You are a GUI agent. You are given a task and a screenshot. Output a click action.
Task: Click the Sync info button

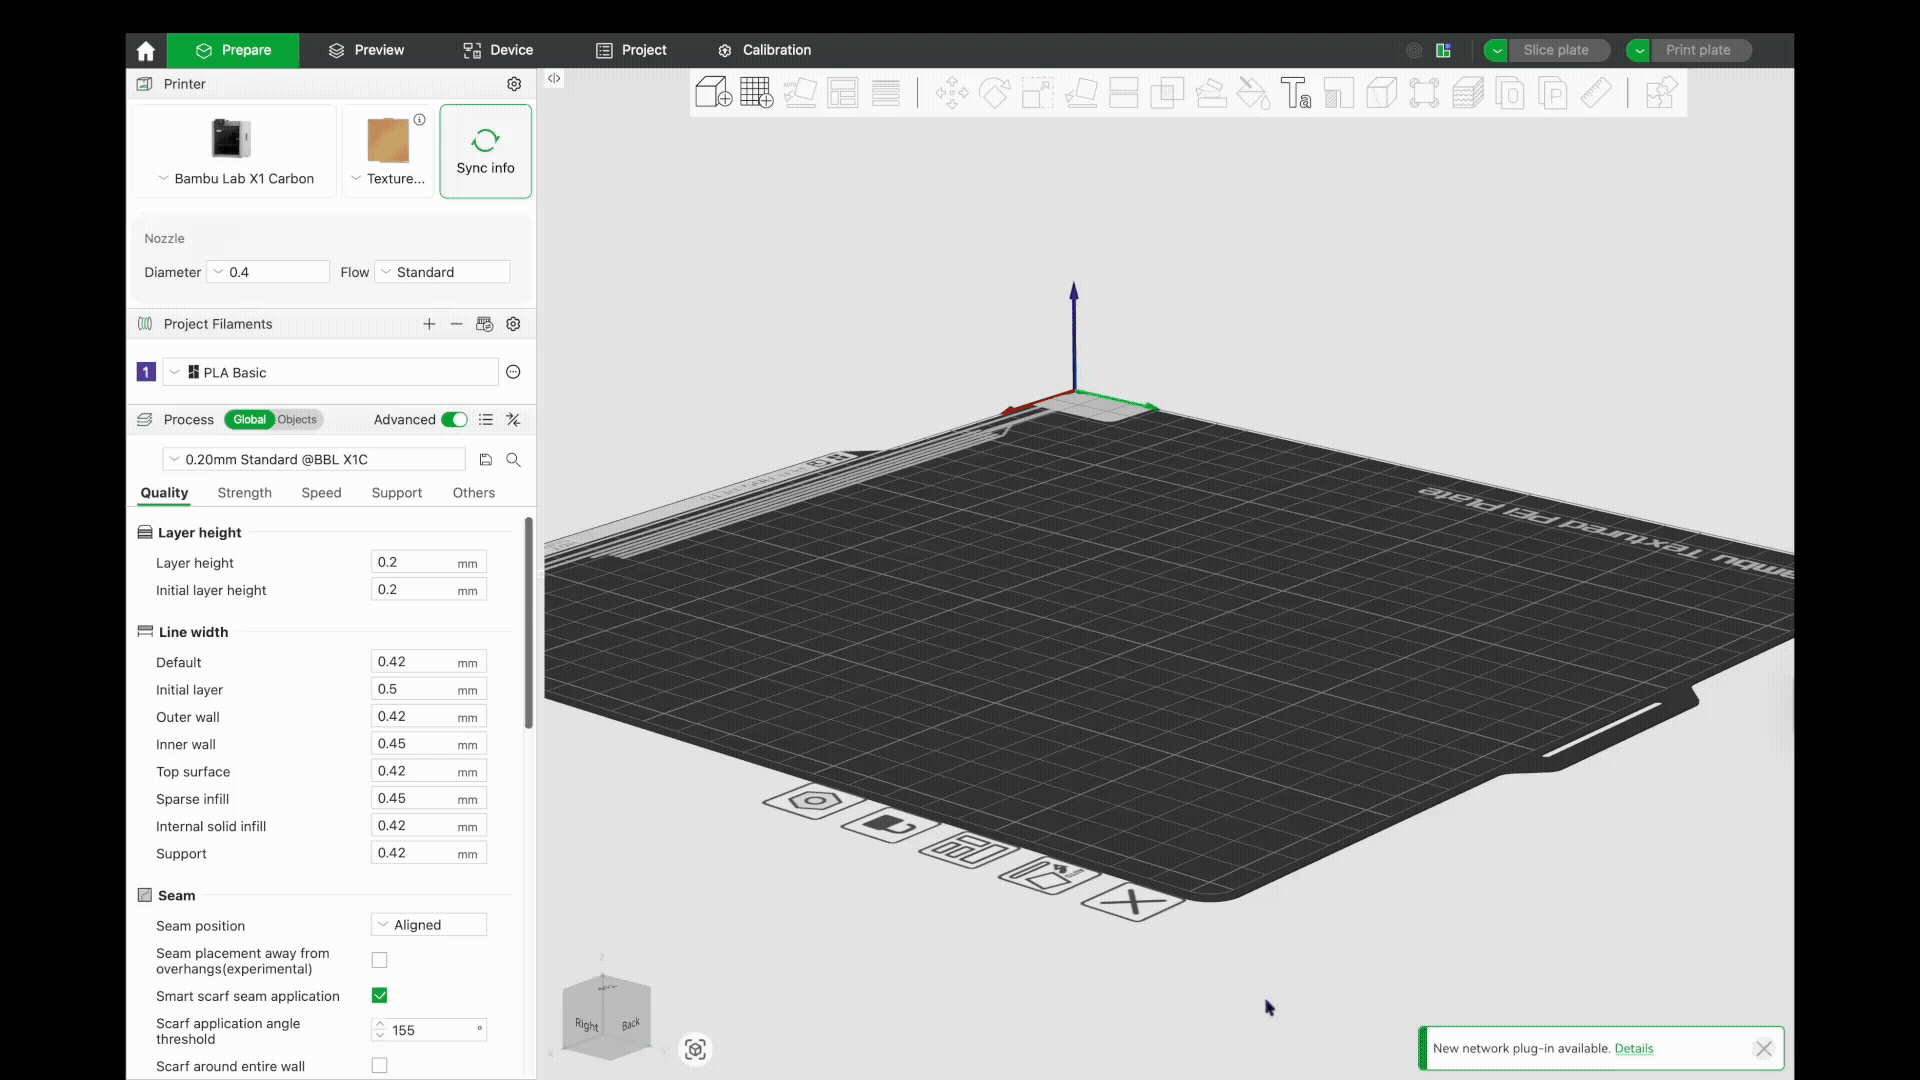point(485,151)
